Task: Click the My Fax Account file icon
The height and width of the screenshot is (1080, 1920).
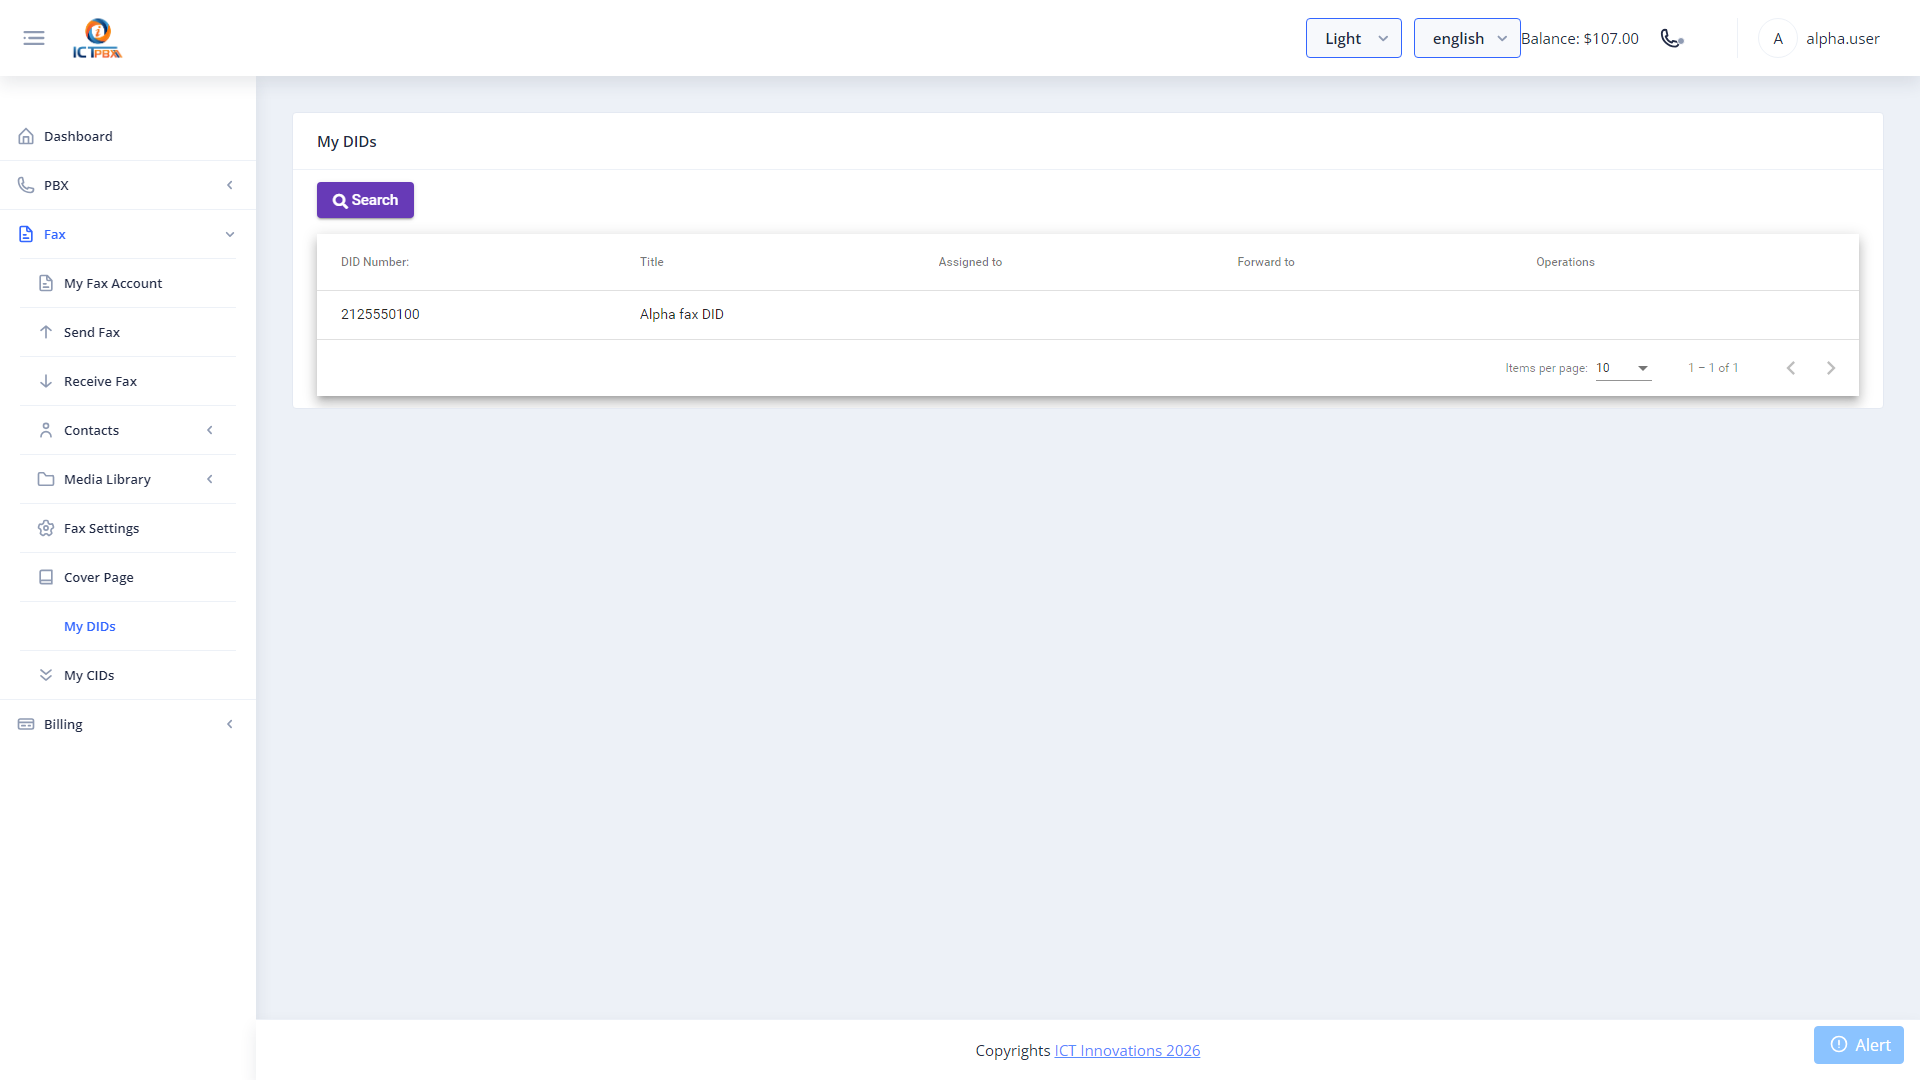Action: pos(46,283)
